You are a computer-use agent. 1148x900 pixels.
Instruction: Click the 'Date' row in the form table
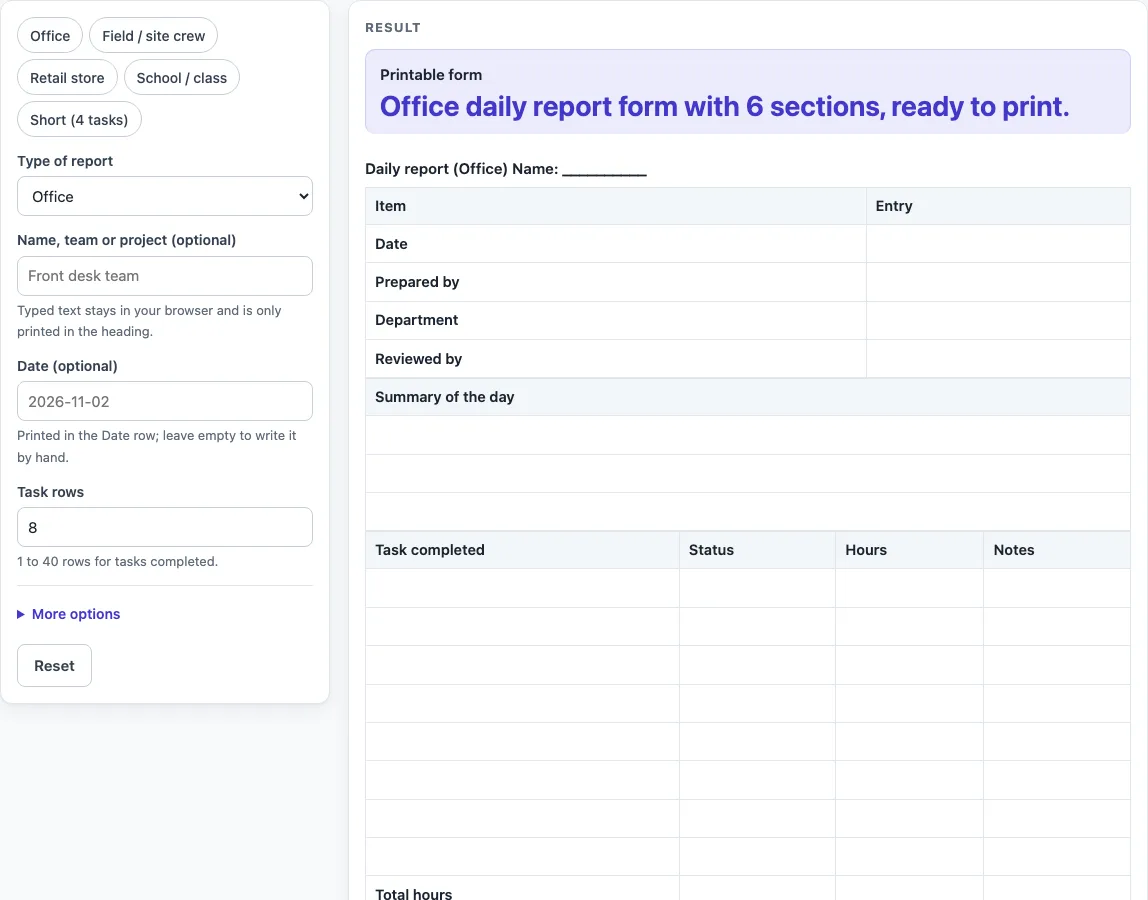(x=748, y=244)
